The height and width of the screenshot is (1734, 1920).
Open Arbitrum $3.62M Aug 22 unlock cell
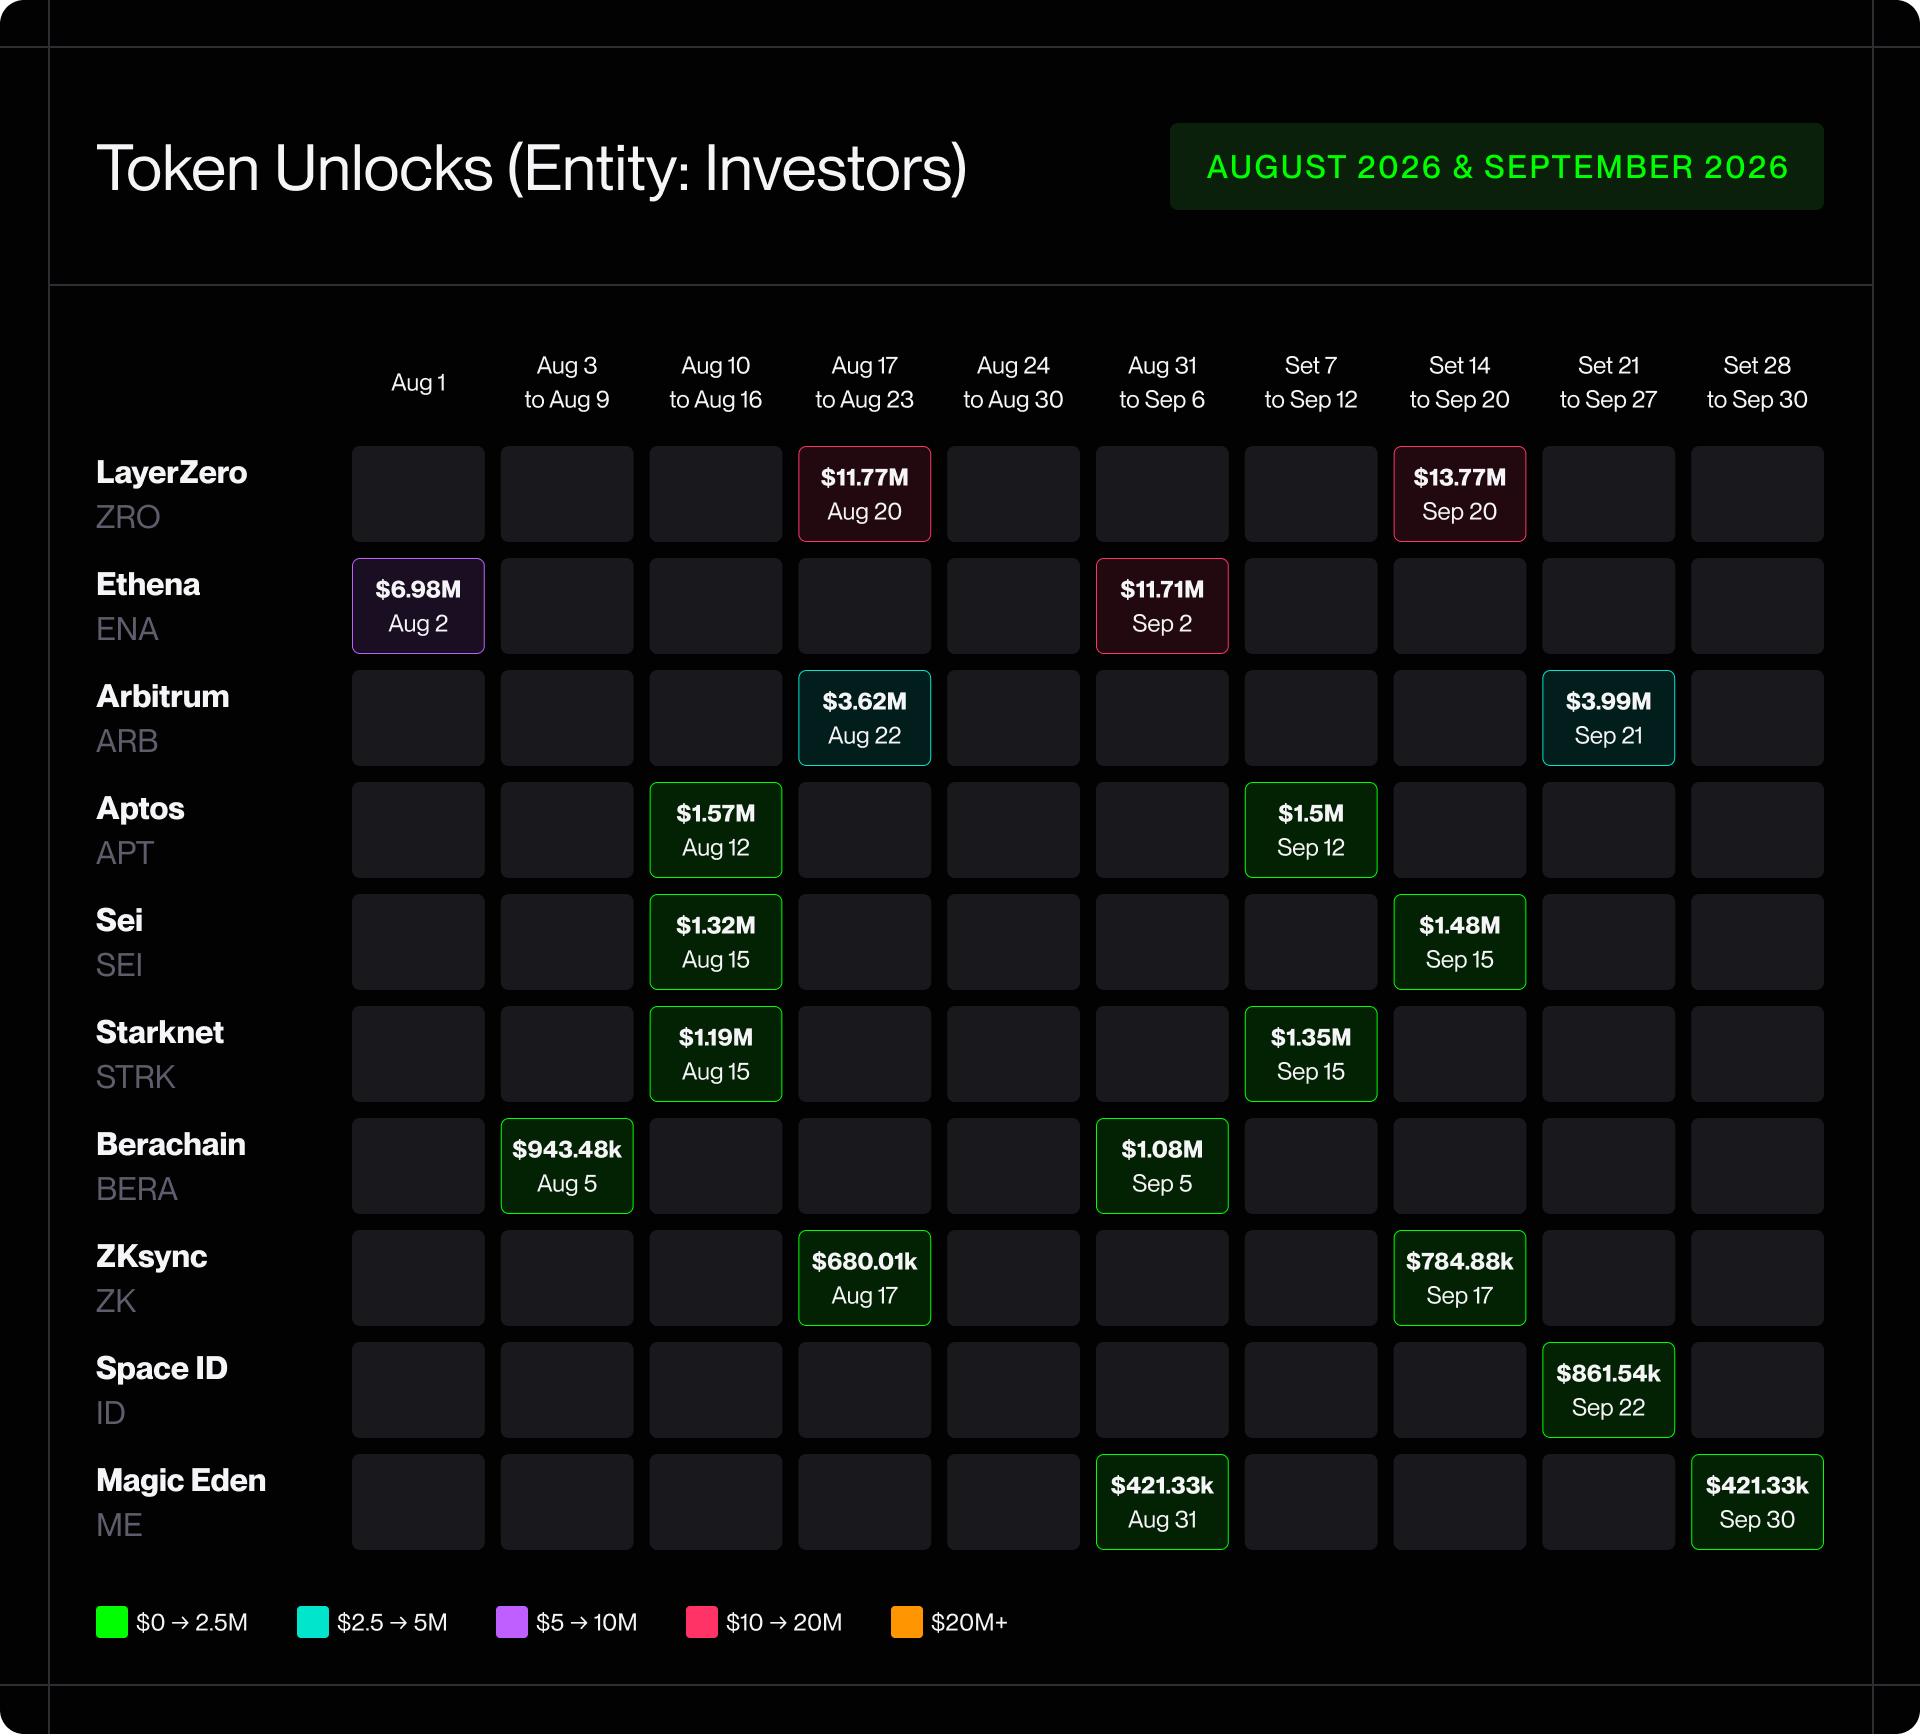(x=864, y=718)
